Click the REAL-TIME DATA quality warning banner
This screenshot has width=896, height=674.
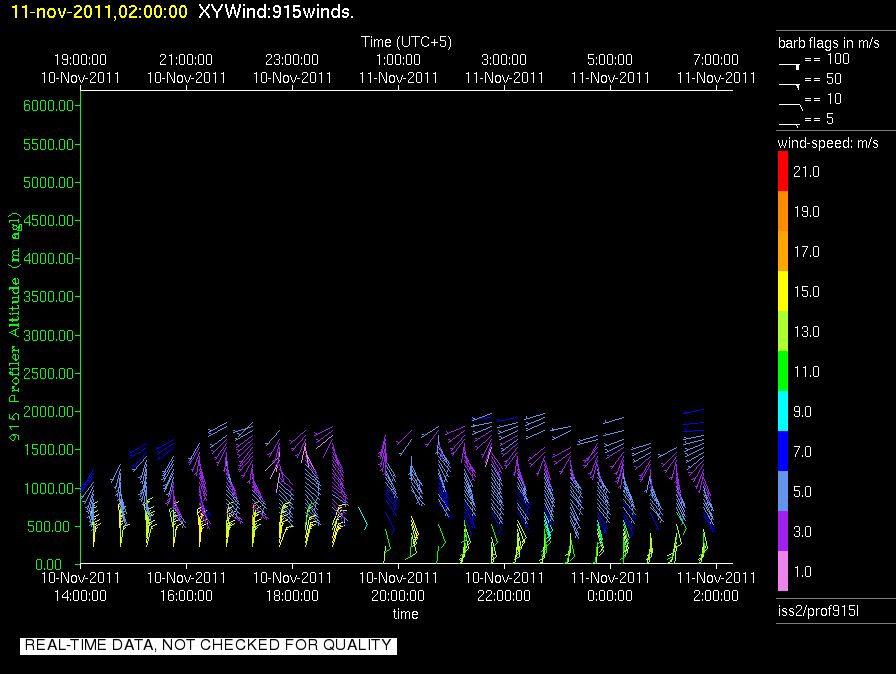(208, 645)
